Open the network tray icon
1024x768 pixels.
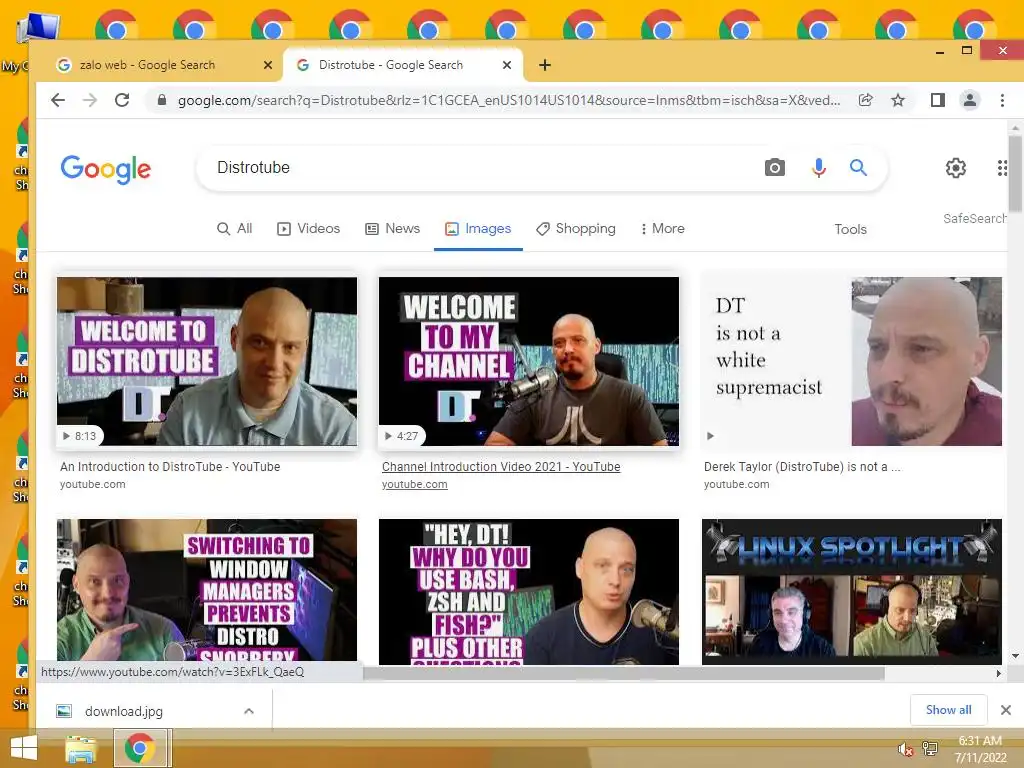929,749
